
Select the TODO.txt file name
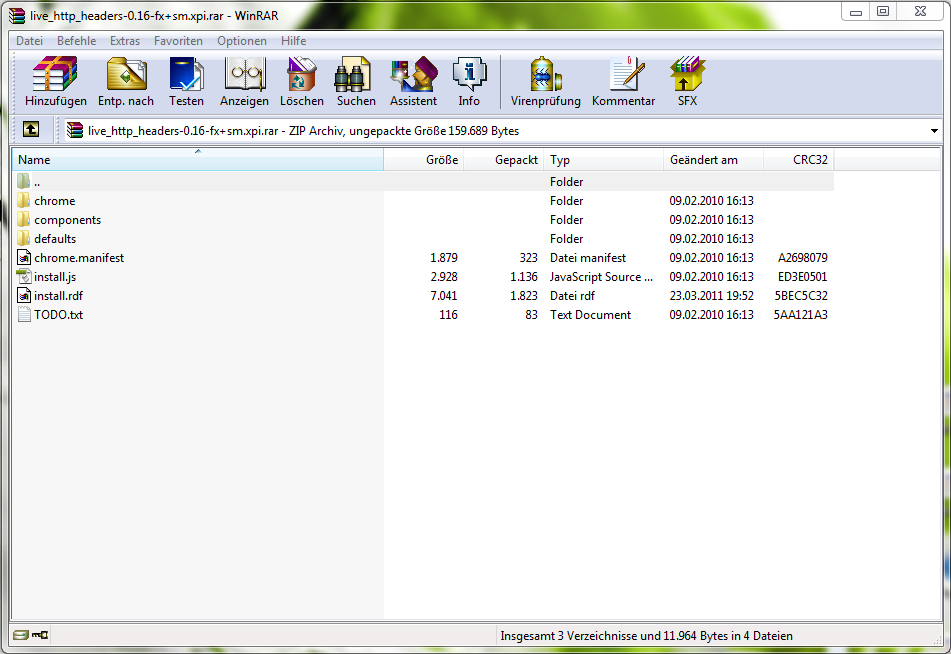[x=58, y=315]
